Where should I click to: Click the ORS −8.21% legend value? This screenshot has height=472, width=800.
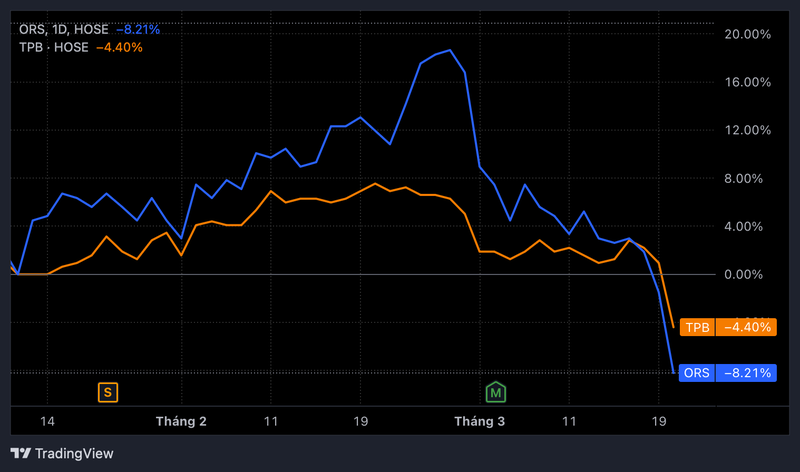(x=138, y=29)
